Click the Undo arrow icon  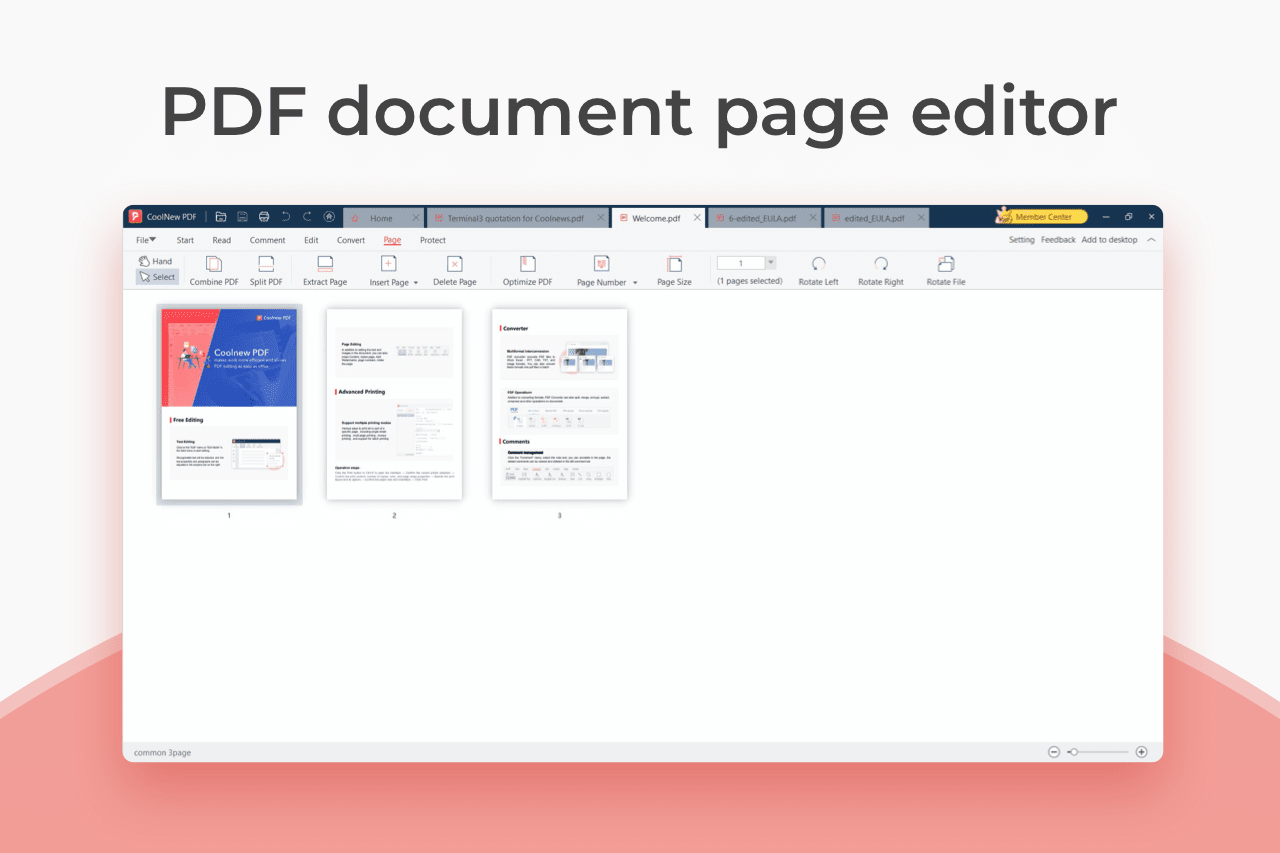pyautogui.click(x=285, y=216)
